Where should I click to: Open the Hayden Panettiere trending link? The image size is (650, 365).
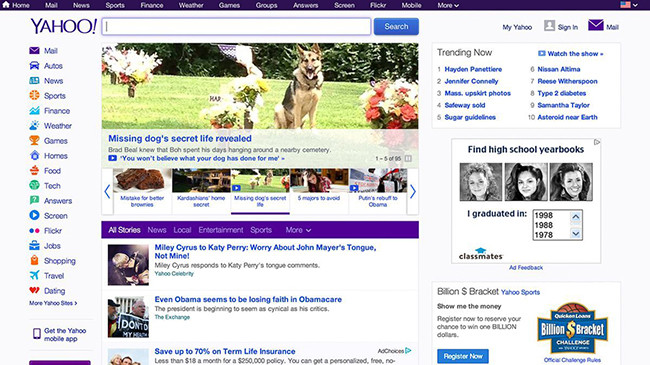tap(473, 69)
